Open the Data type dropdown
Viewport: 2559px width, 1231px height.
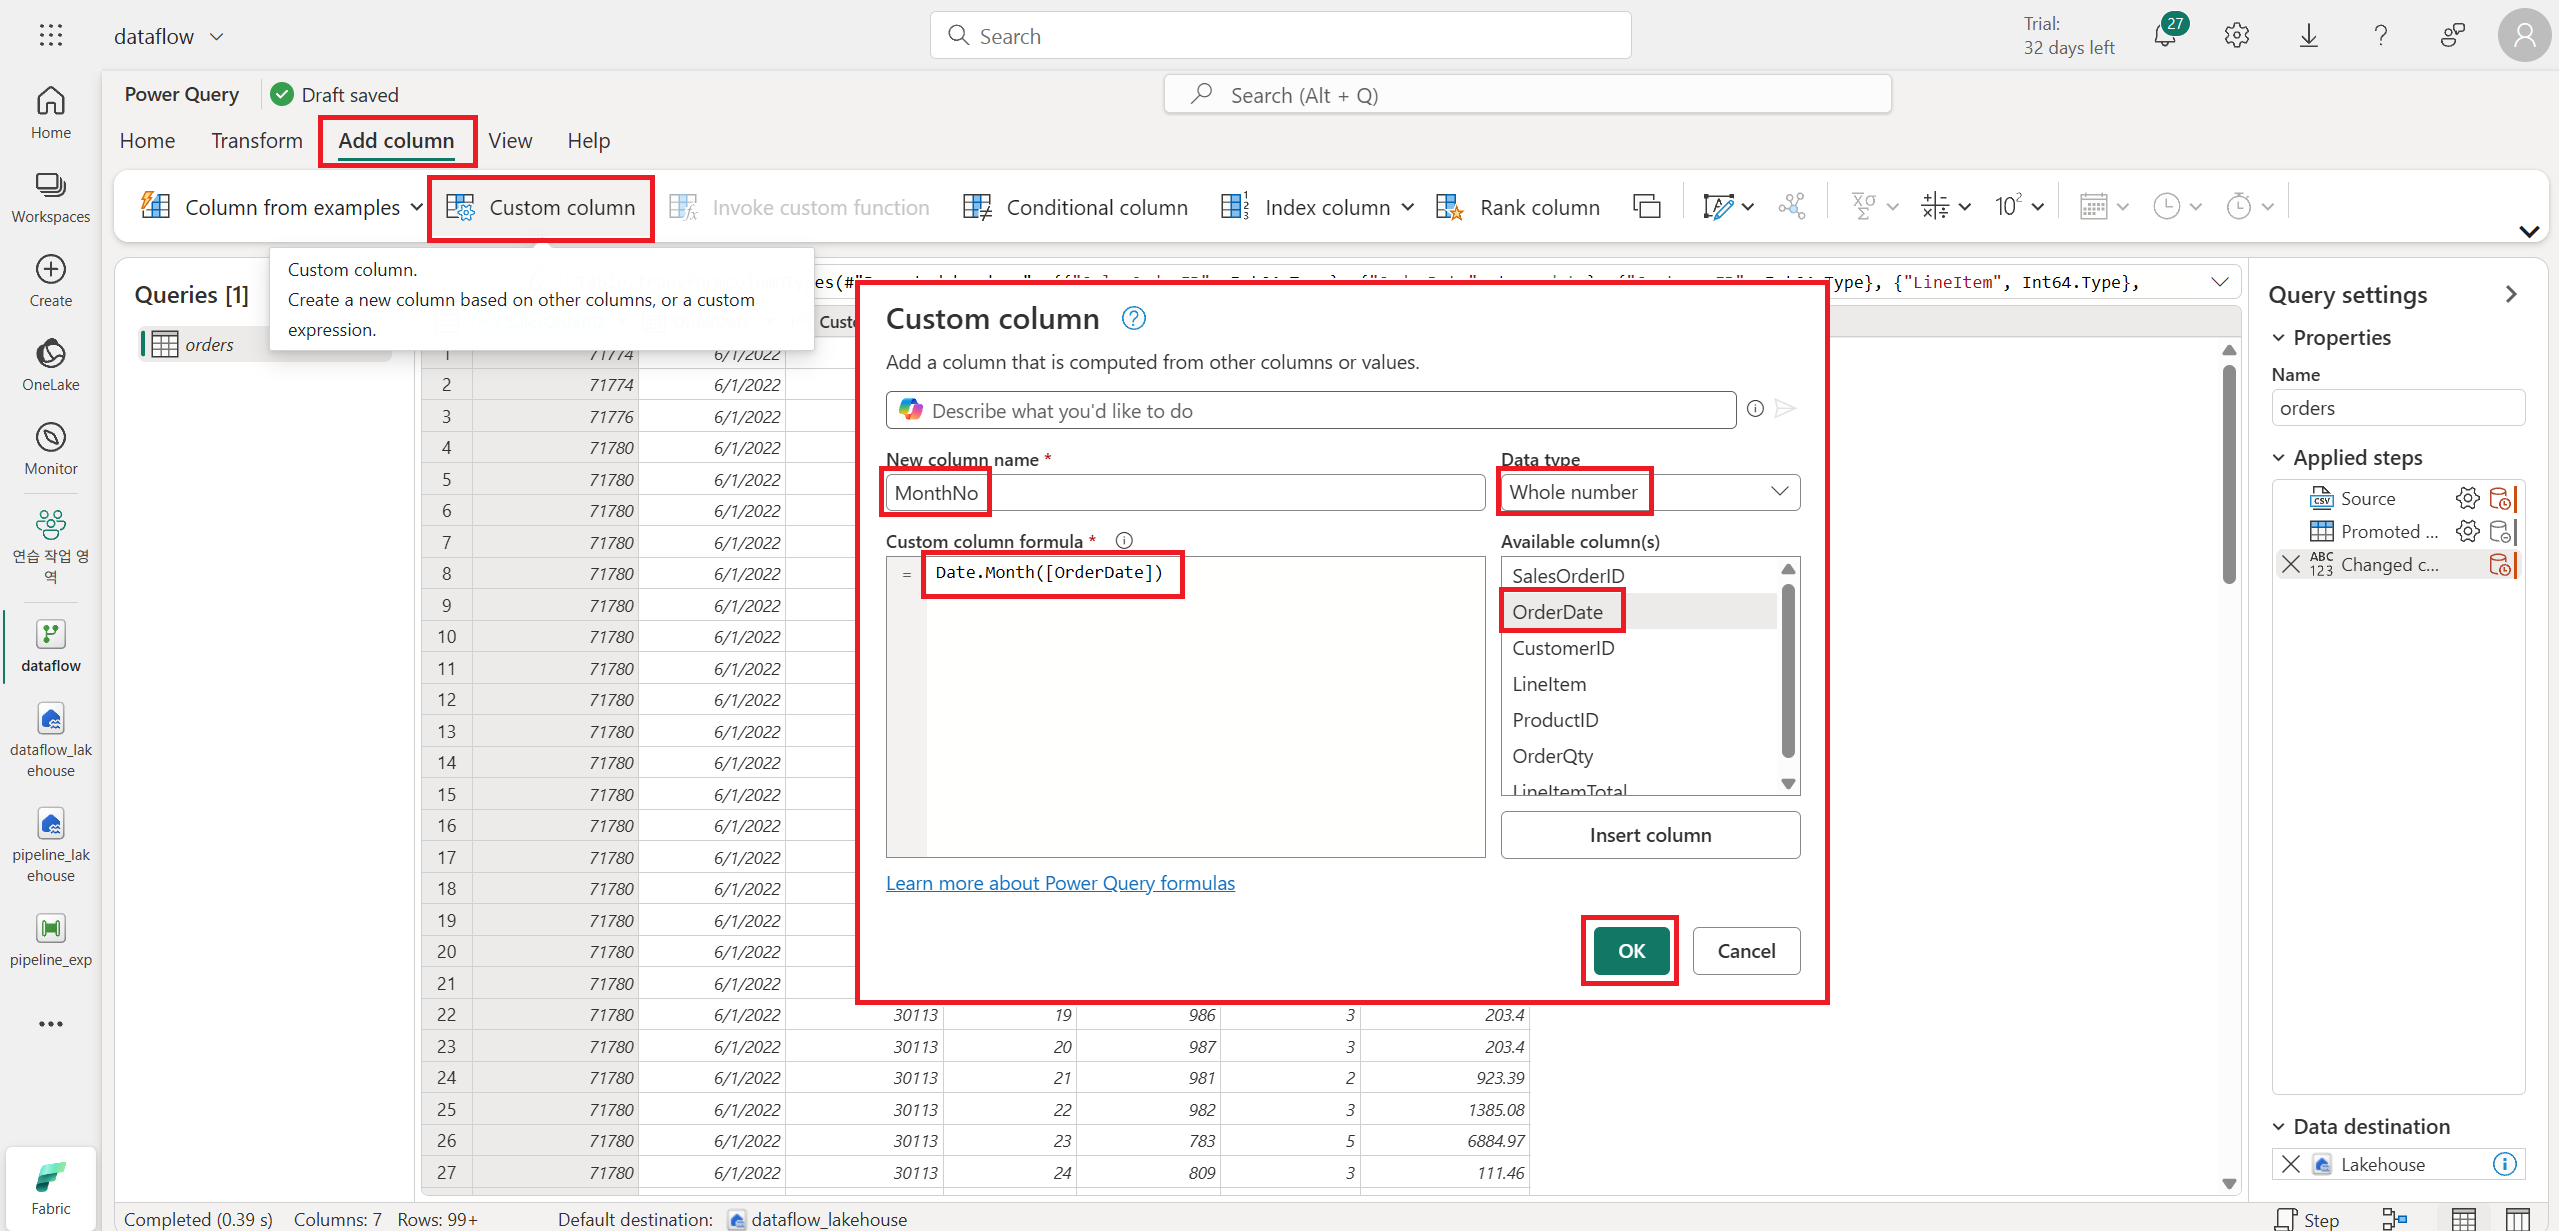click(x=1779, y=492)
